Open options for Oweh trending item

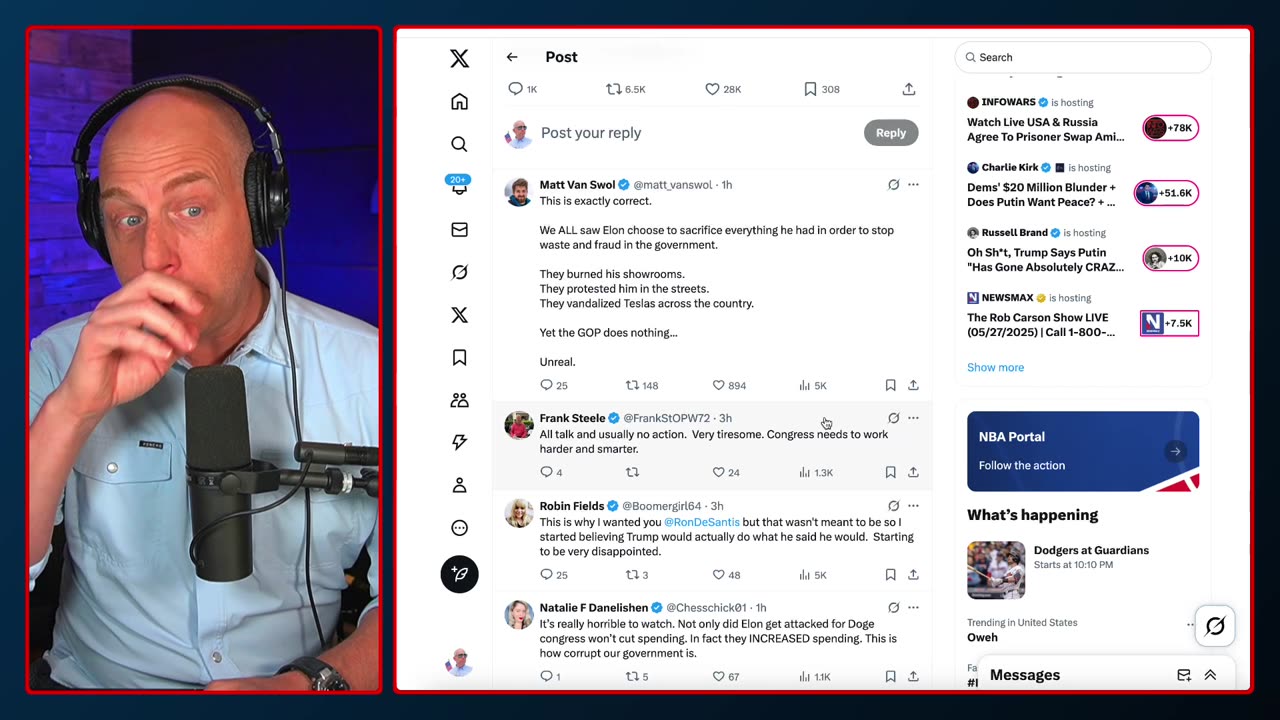click(1189, 624)
